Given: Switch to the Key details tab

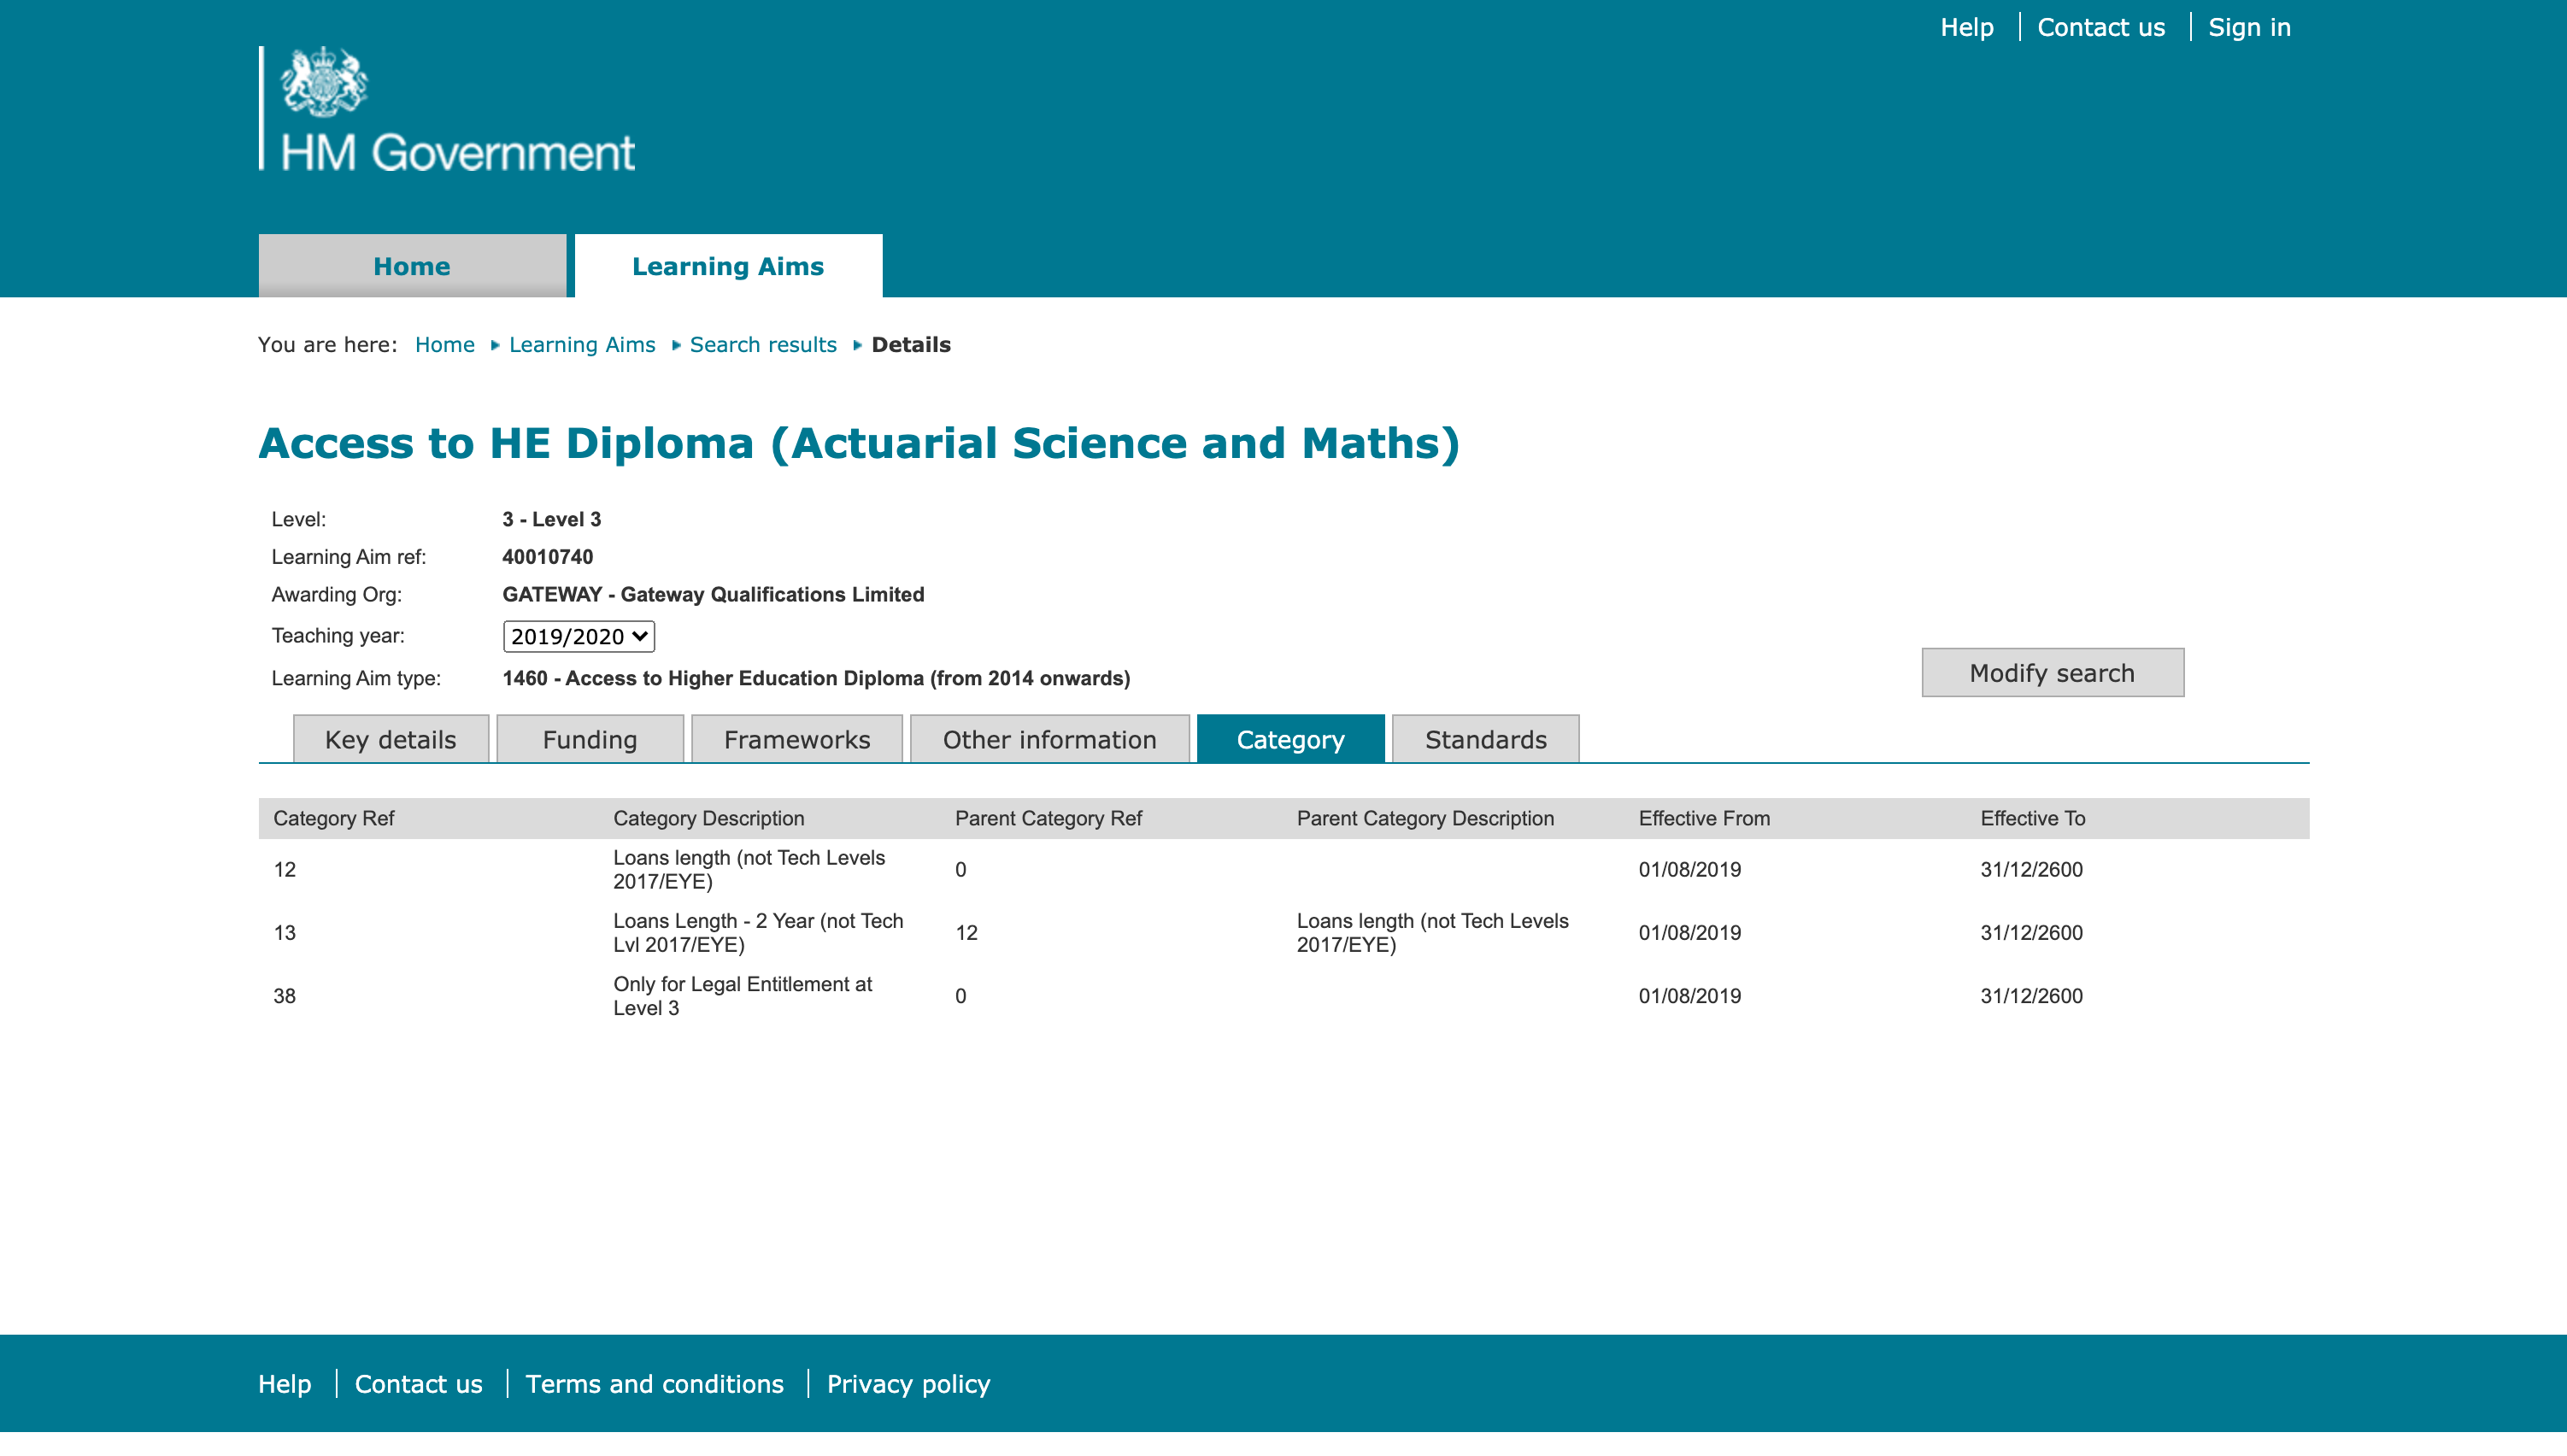Looking at the screenshot, I should [390, 739].
